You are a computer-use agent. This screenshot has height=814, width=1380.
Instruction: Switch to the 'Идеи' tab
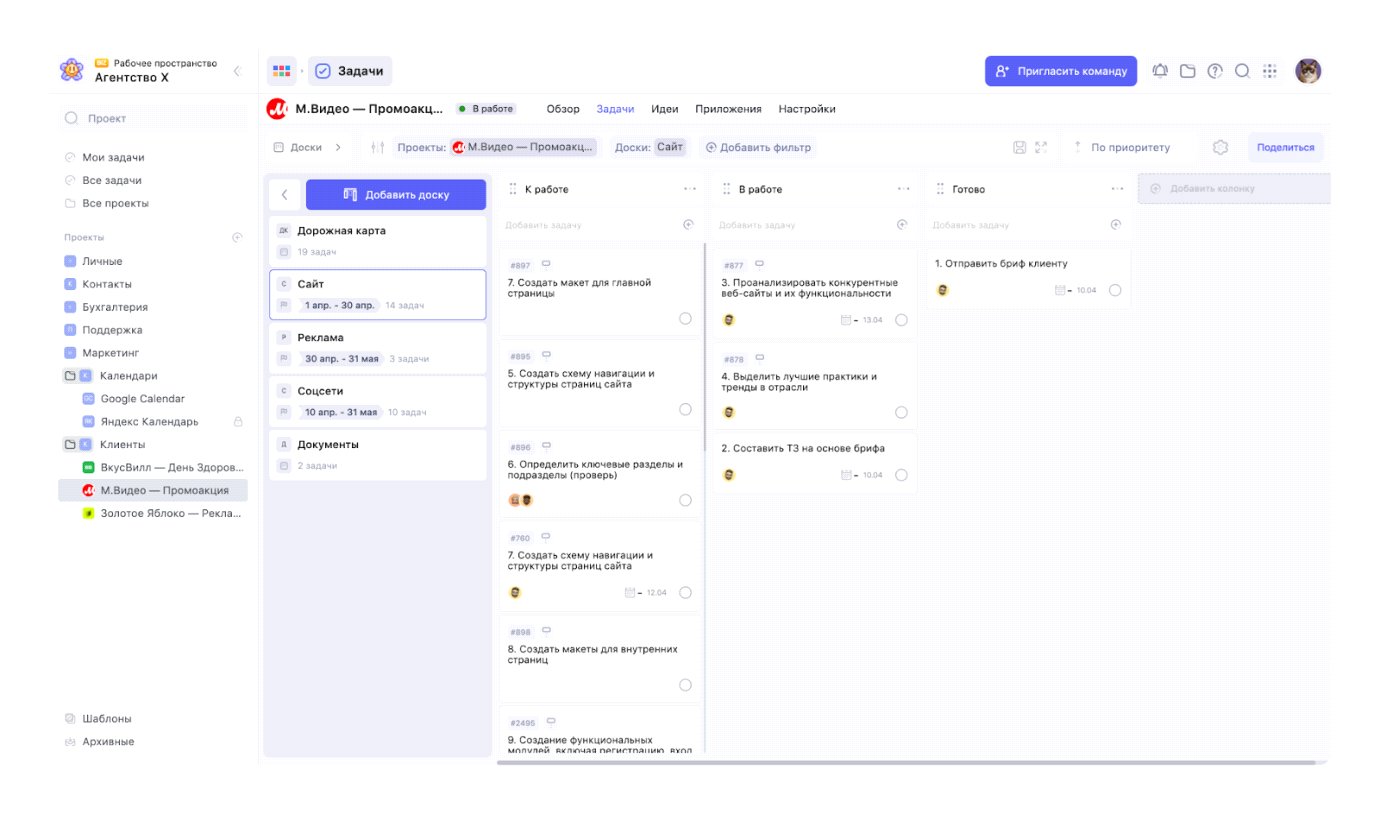[x=664, y=109]
